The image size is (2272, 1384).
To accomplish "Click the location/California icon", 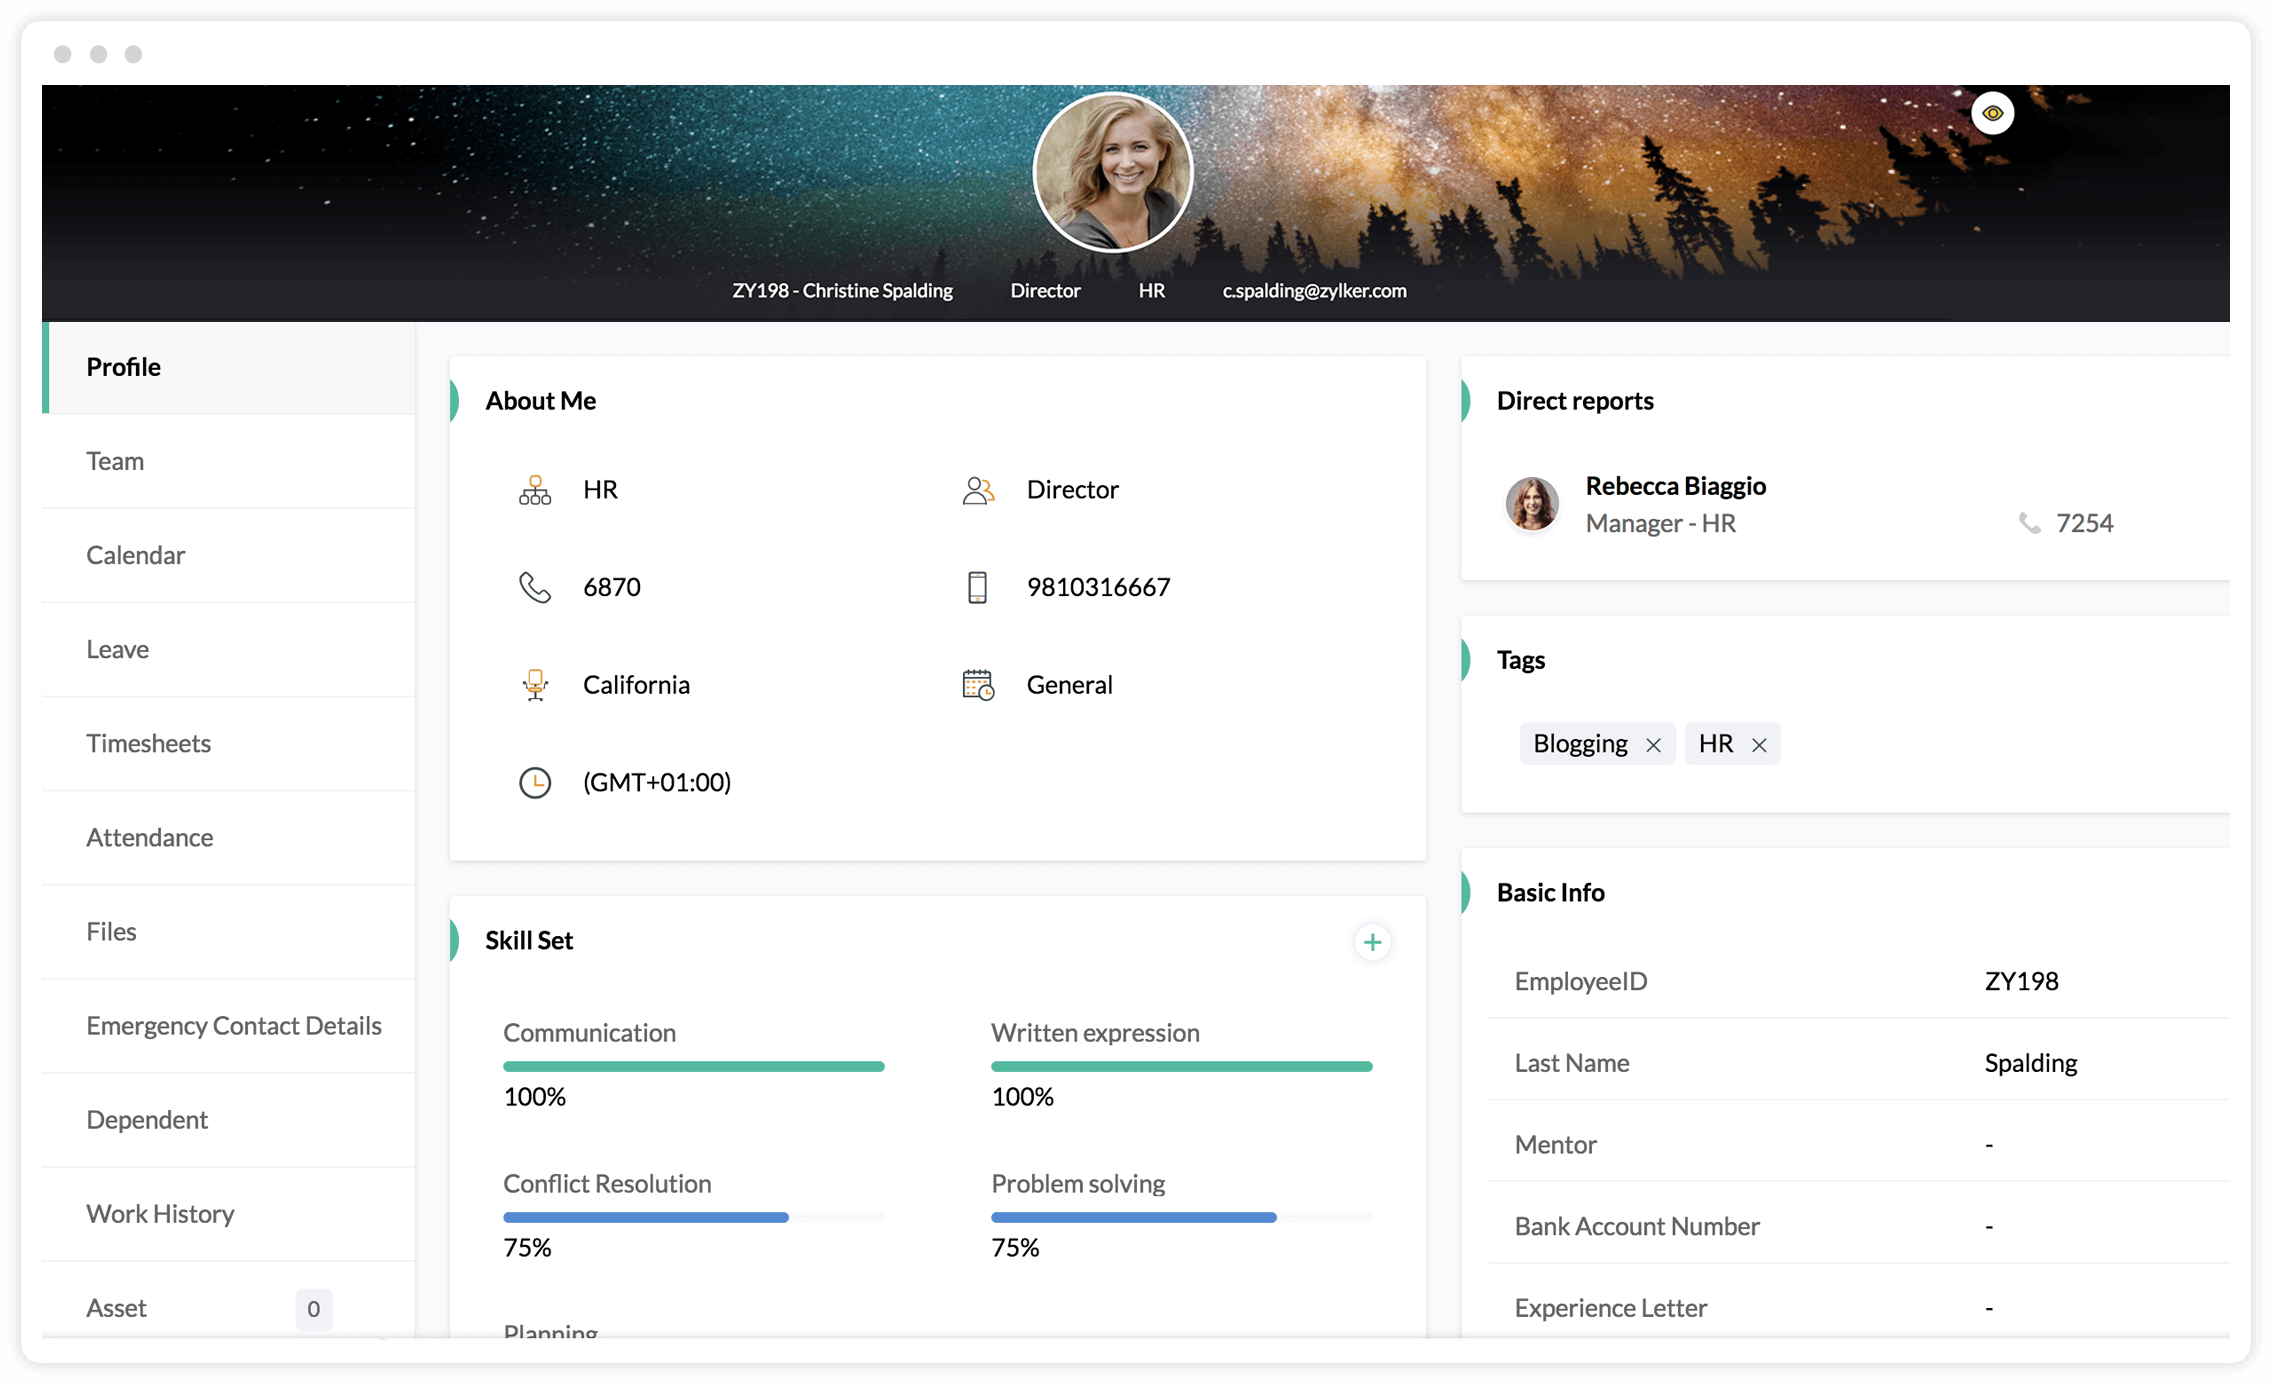I will click(x=536, y=683).
